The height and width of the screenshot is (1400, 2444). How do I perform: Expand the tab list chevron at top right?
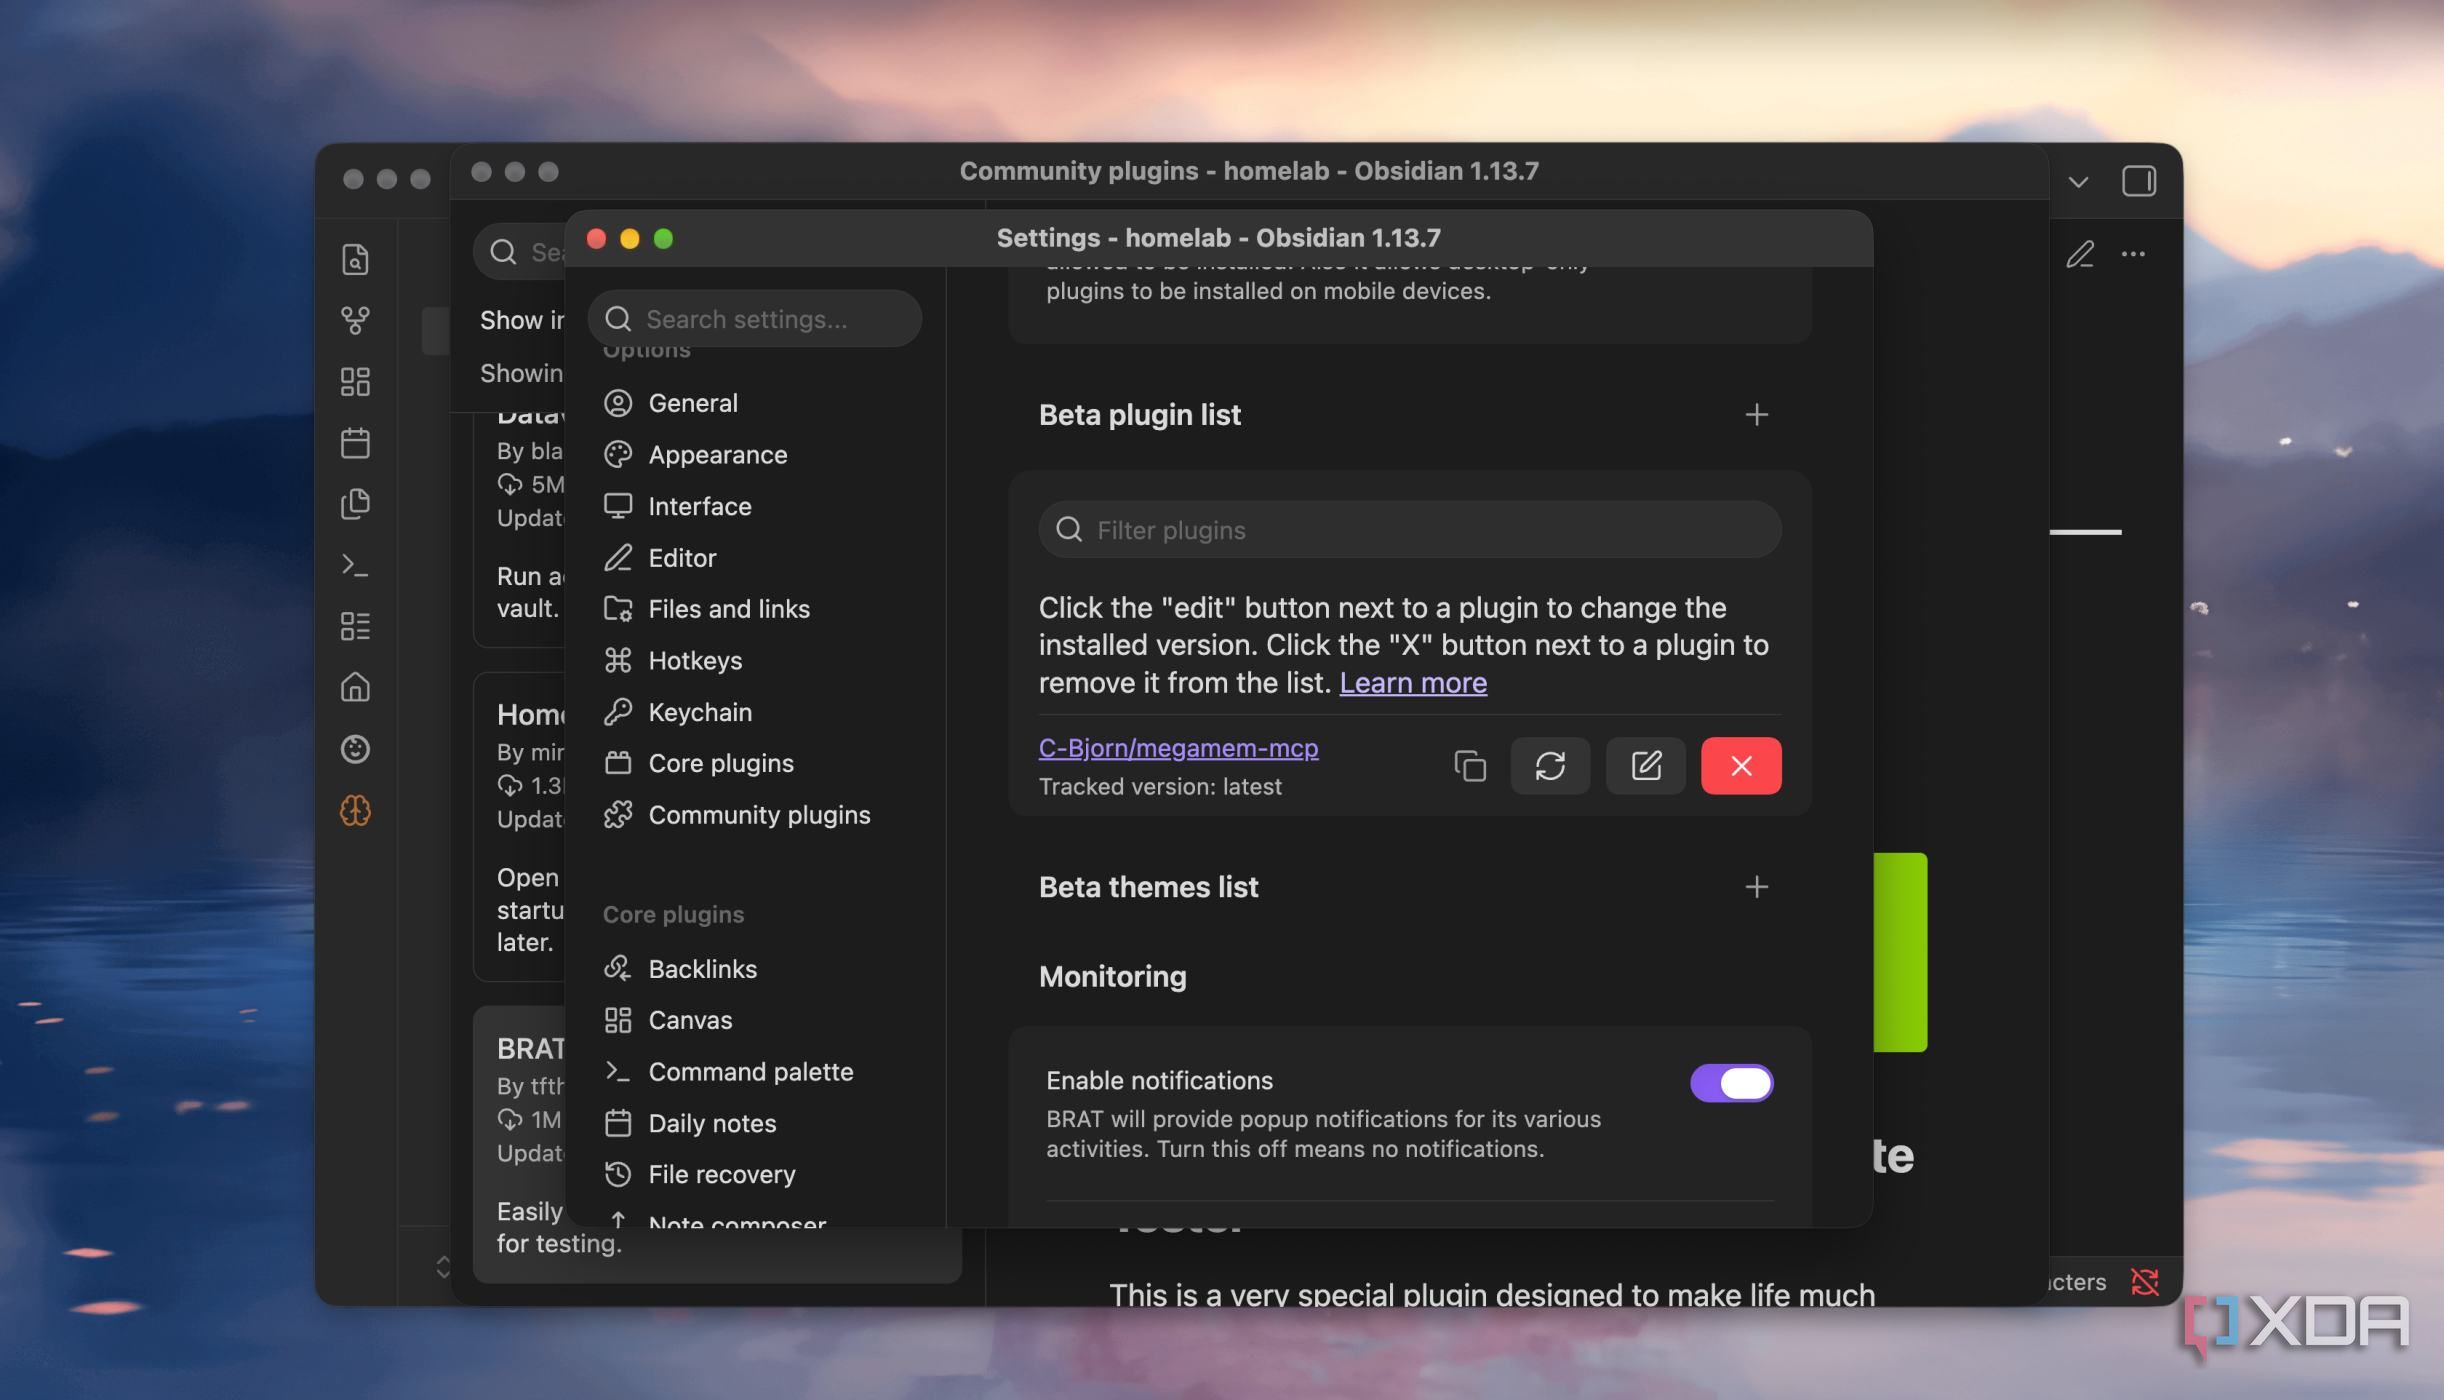2078,182
